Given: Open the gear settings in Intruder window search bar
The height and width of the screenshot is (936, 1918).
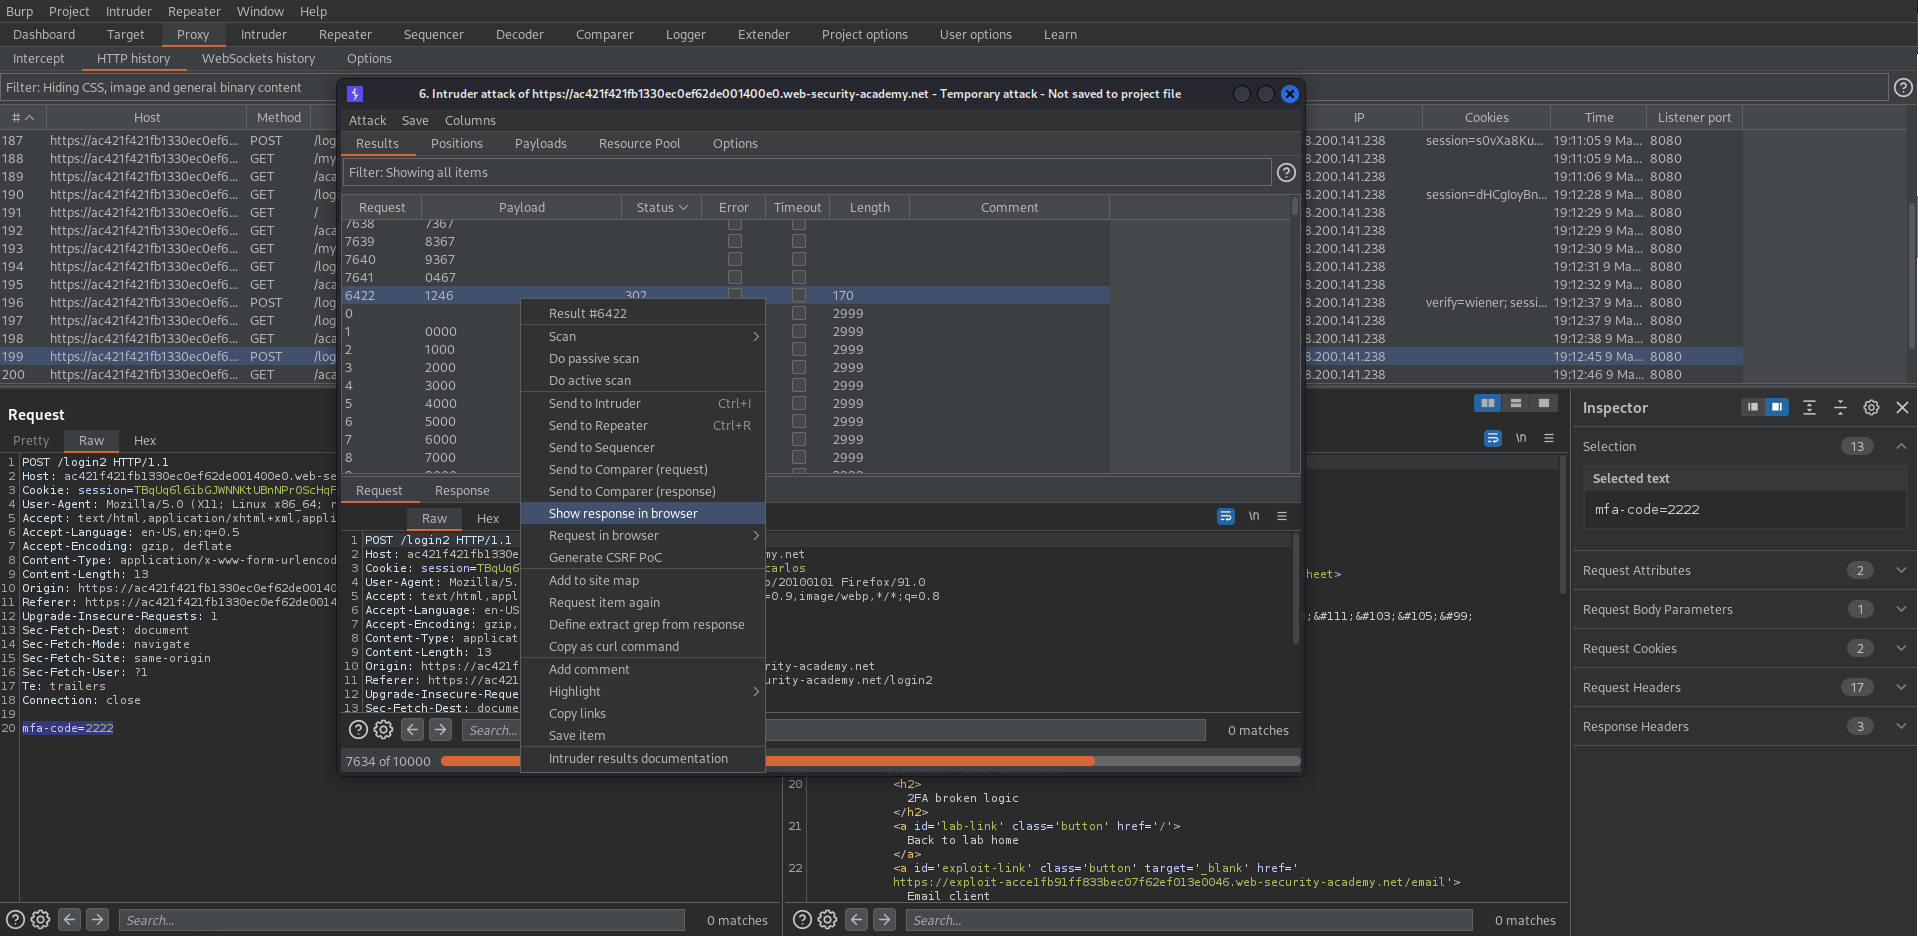Looking at the screenshot, I should click(384, 730).
